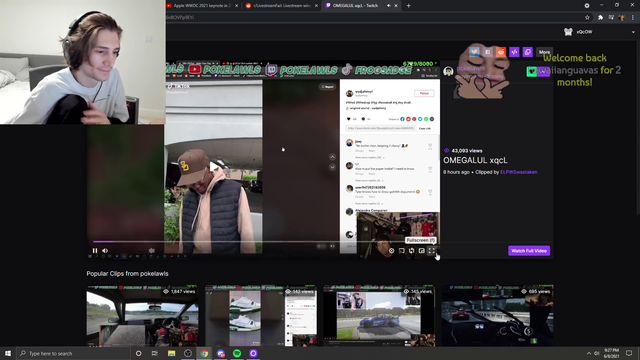Seek using the clip progress bar
Image resolution: width=640 pixels, height=360 pixels.
(265, 242)
